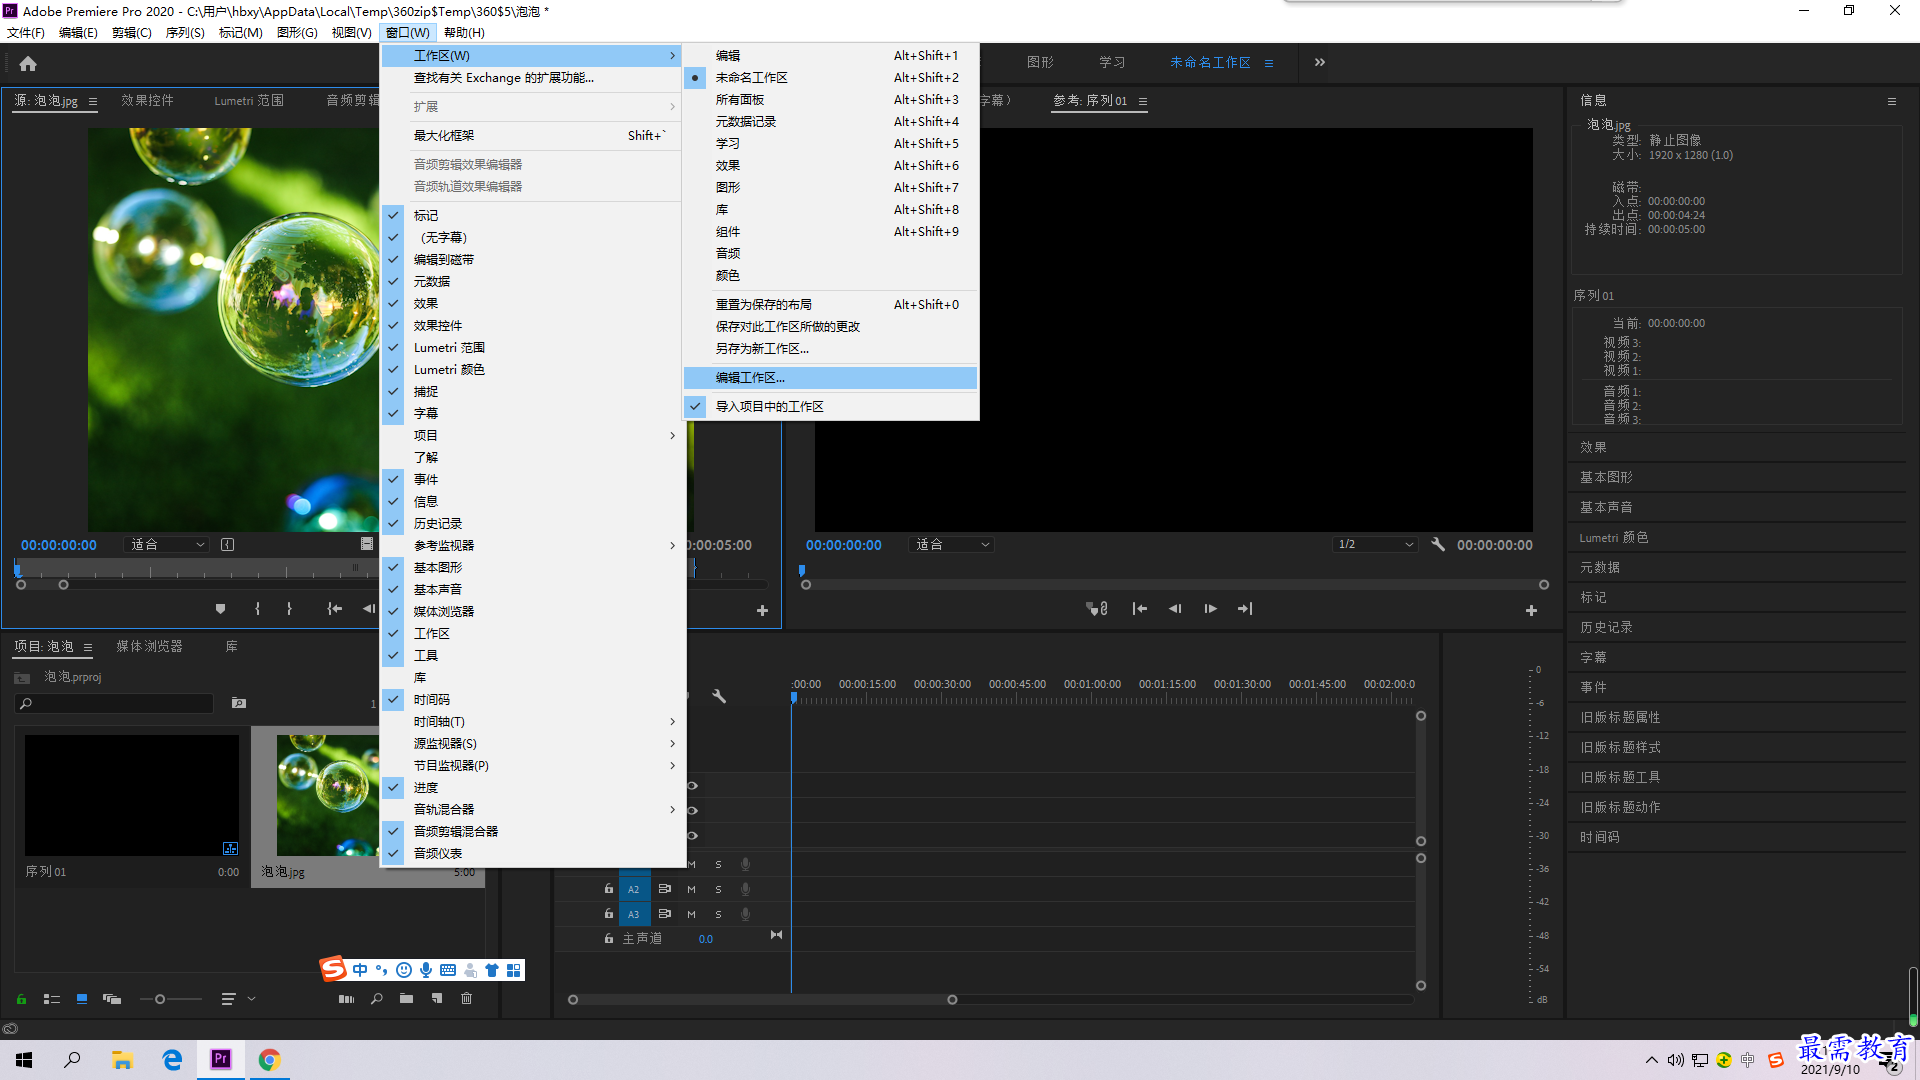Click Go to Out in Program monitor
Image resolution: width=1920 pixels, height=1080 pixels.
[x=1245, y=608]
